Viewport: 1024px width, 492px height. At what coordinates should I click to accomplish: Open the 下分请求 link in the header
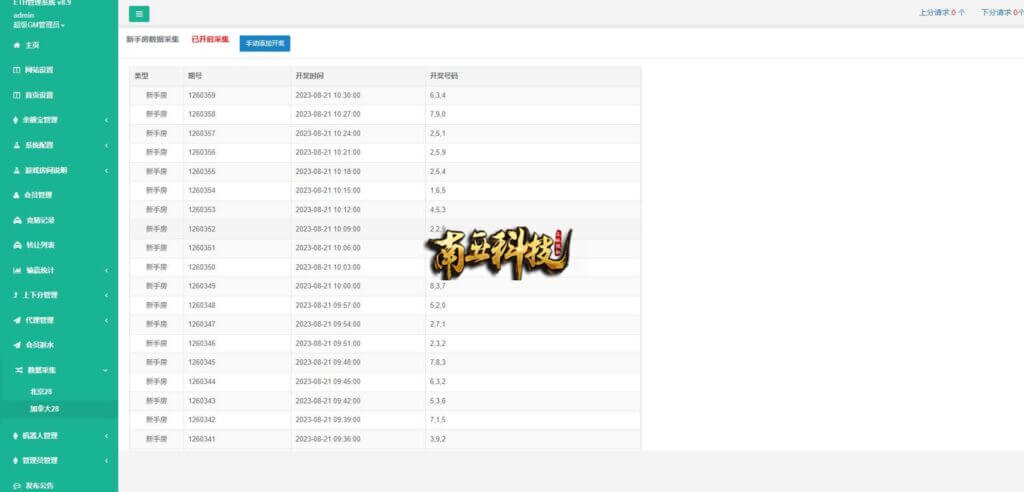[x=1002, y=12]
